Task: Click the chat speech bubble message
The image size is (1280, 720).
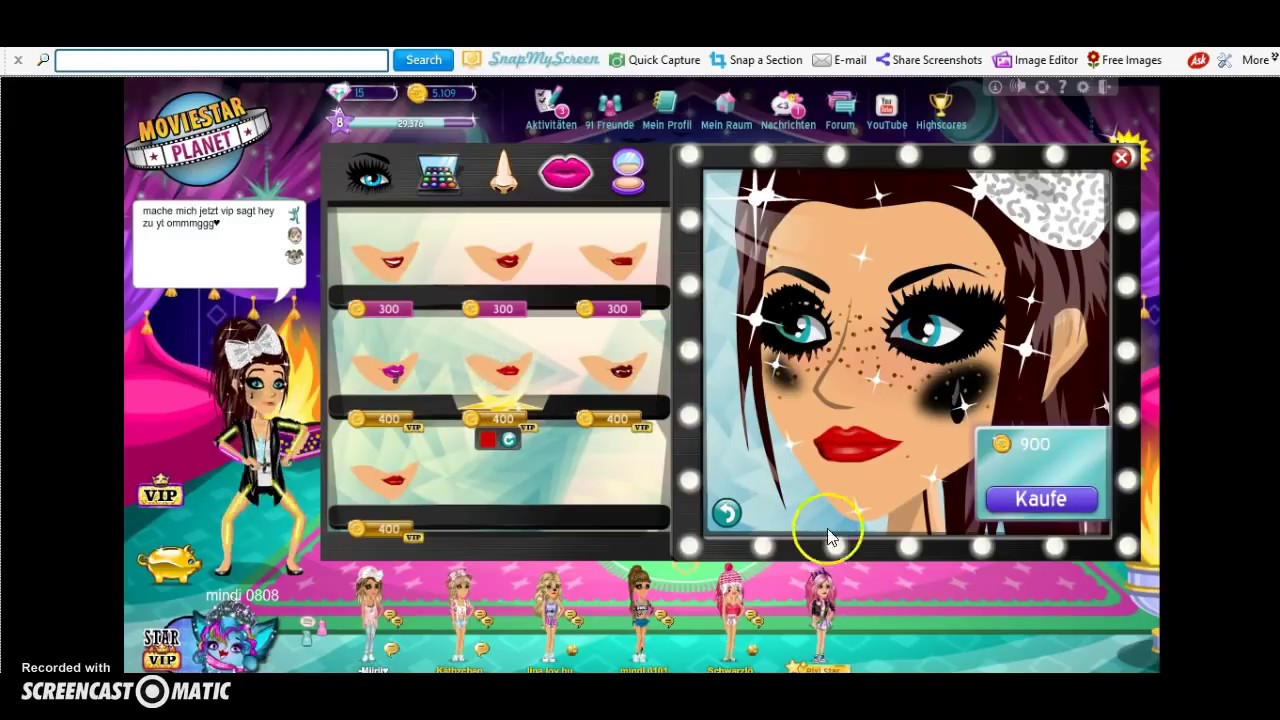Action: tap(218, 244)
